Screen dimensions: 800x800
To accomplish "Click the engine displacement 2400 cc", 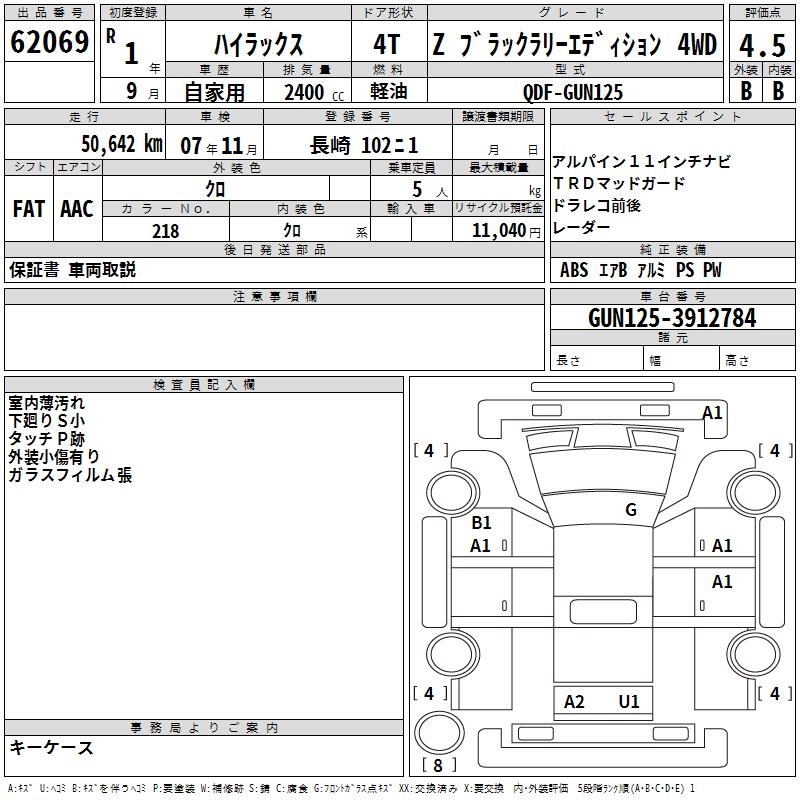I will pyautogui.click(x=314, y=92).
